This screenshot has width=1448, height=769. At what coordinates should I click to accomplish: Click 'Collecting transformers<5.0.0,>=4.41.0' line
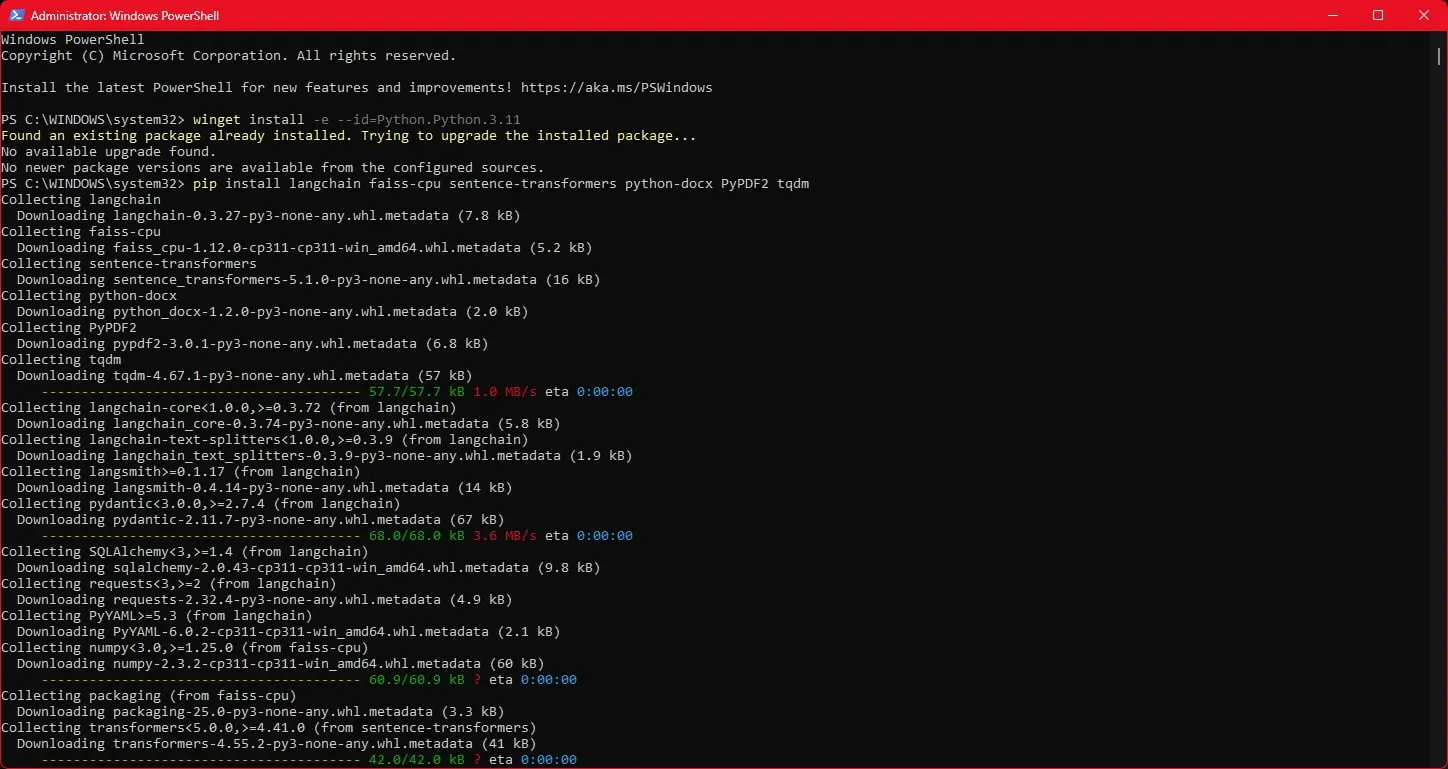coord(269,728)
